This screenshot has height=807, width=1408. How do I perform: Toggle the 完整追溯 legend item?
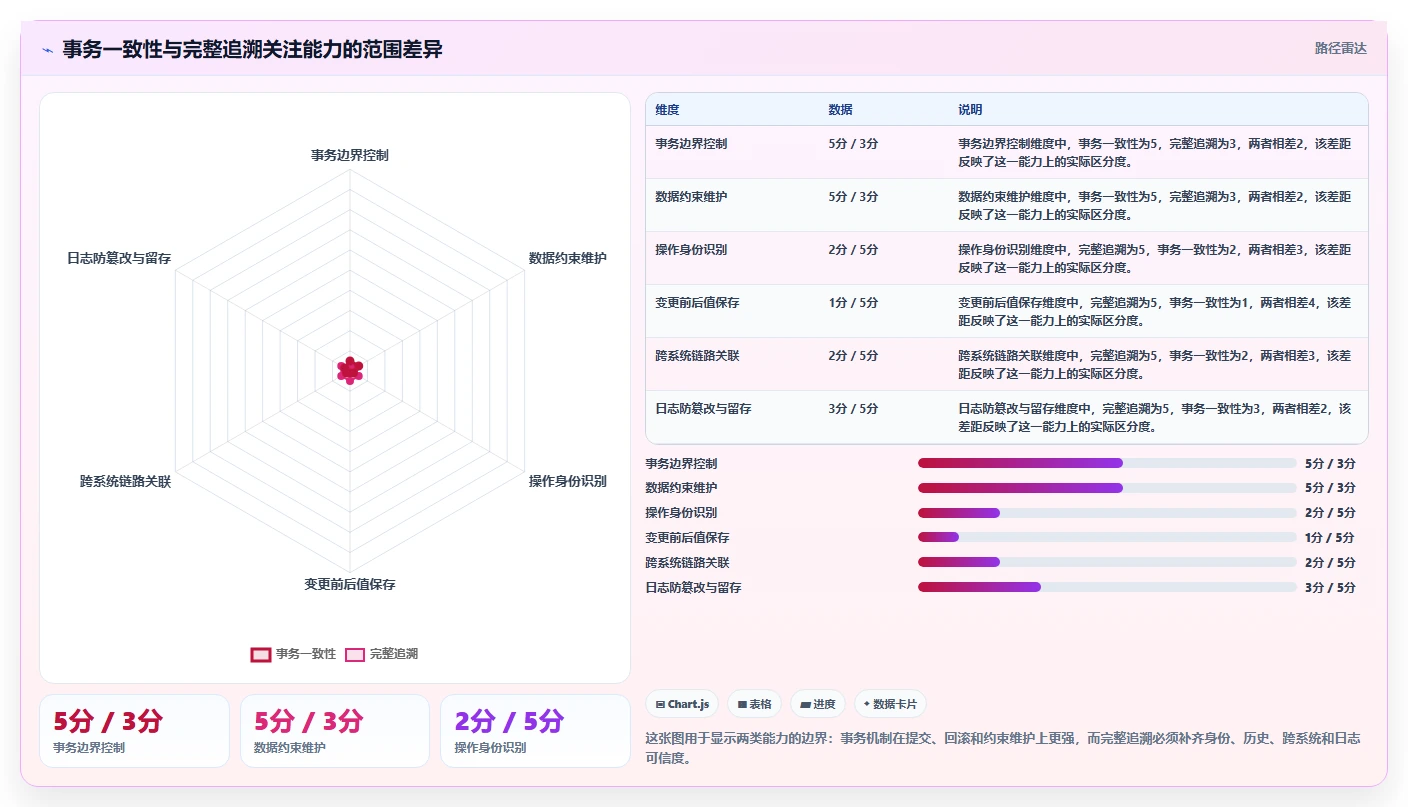tap(381, 654)
